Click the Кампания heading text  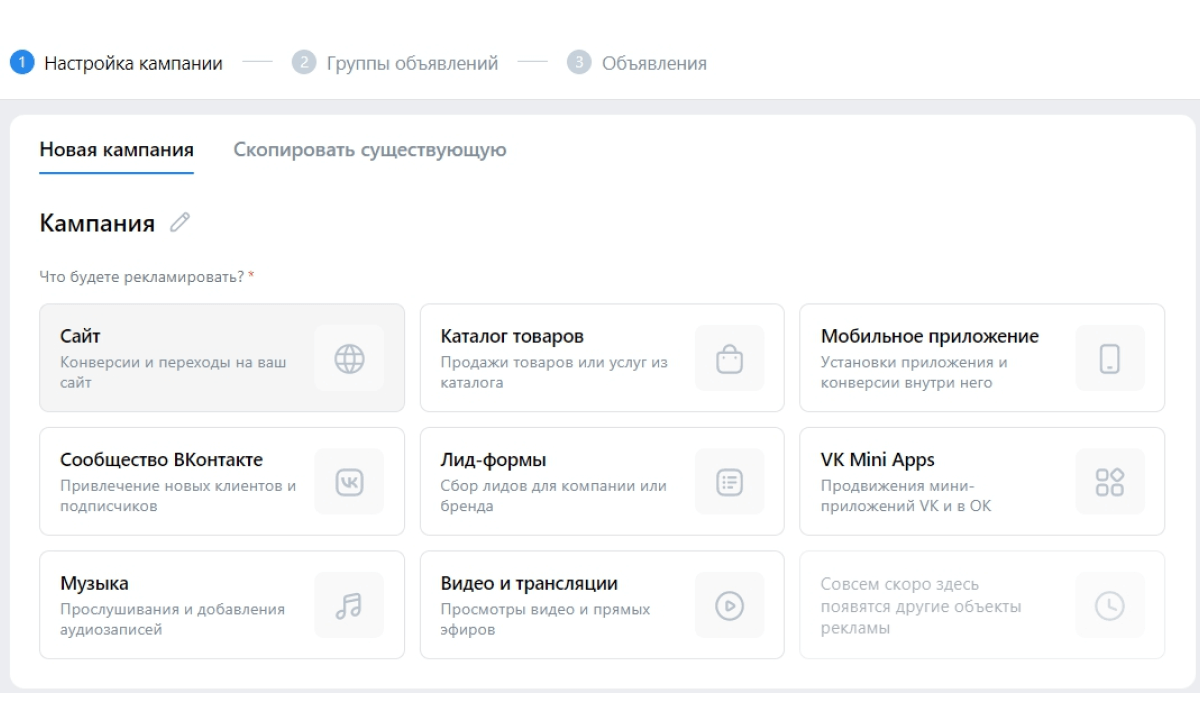[97, 223]
